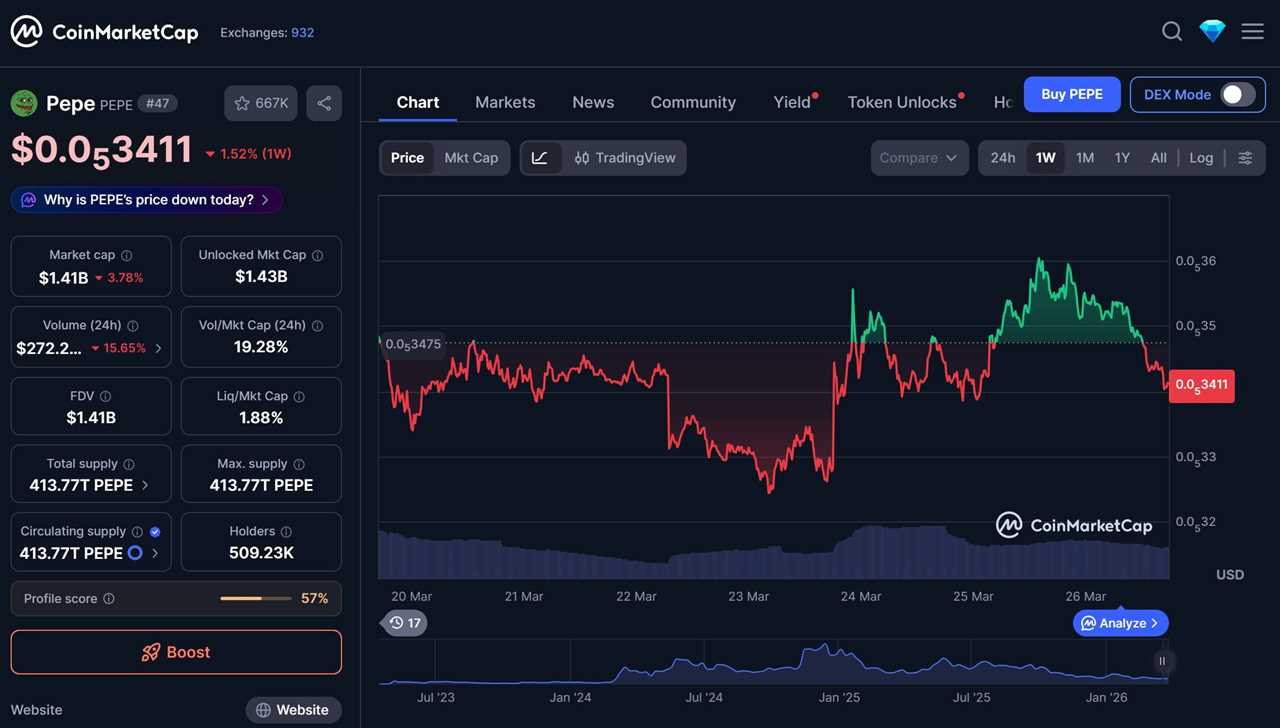This screenshot has width=1280, height=728.
Task: Click the range slider pause handle
Action: click(x=1162, y=661)
